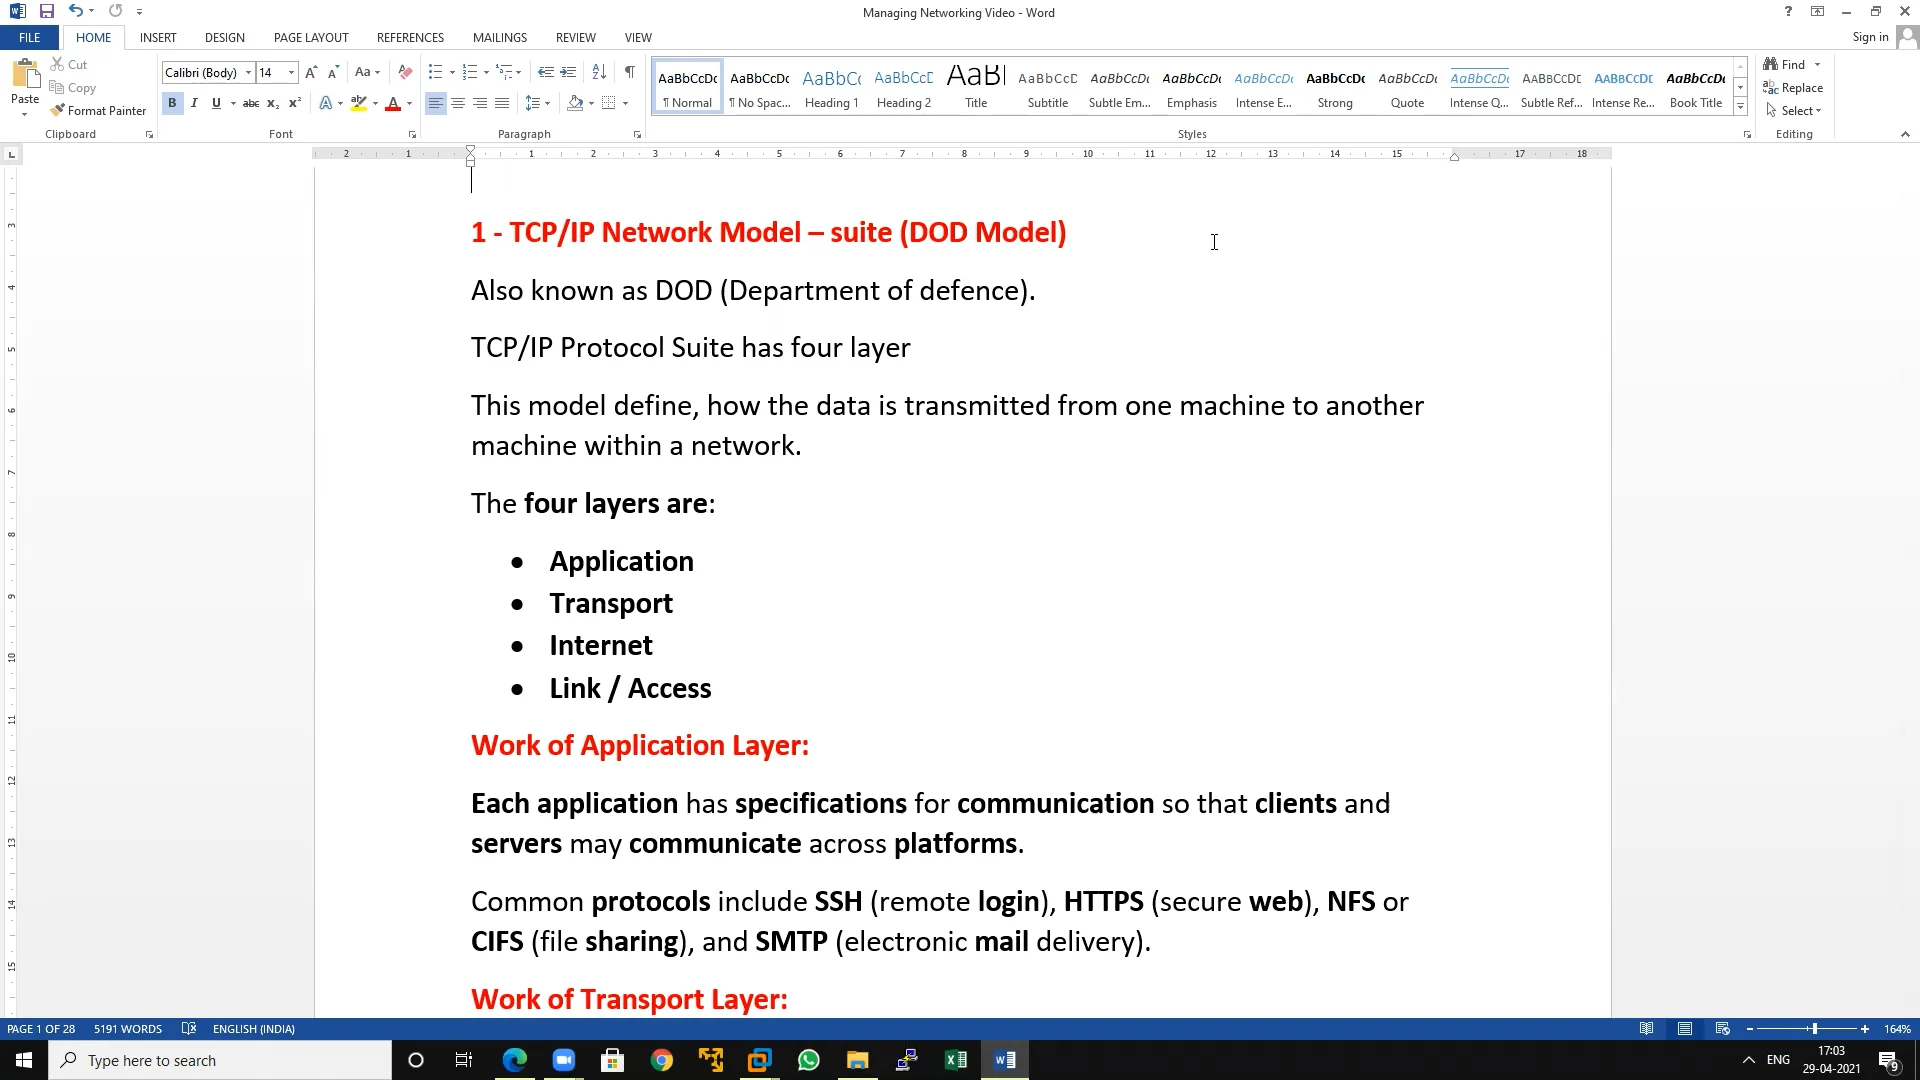The width and height of the screenshot is (1920, 1080).
Task: Apply subscript formatting
Action: (x=273, y=103)
